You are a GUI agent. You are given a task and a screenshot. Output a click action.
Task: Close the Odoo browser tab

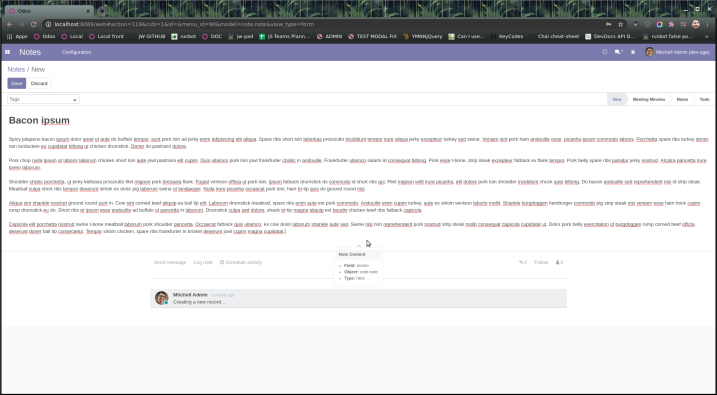click(88, 11)
